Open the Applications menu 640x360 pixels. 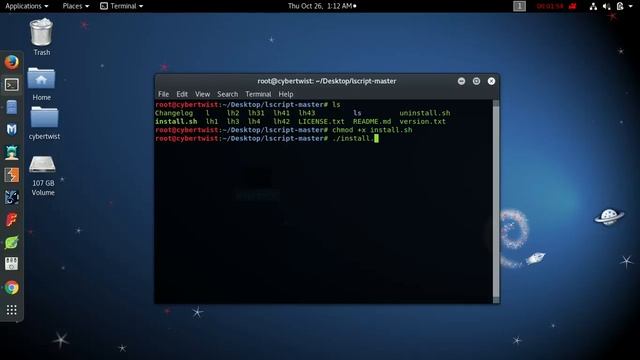point(27,6)
